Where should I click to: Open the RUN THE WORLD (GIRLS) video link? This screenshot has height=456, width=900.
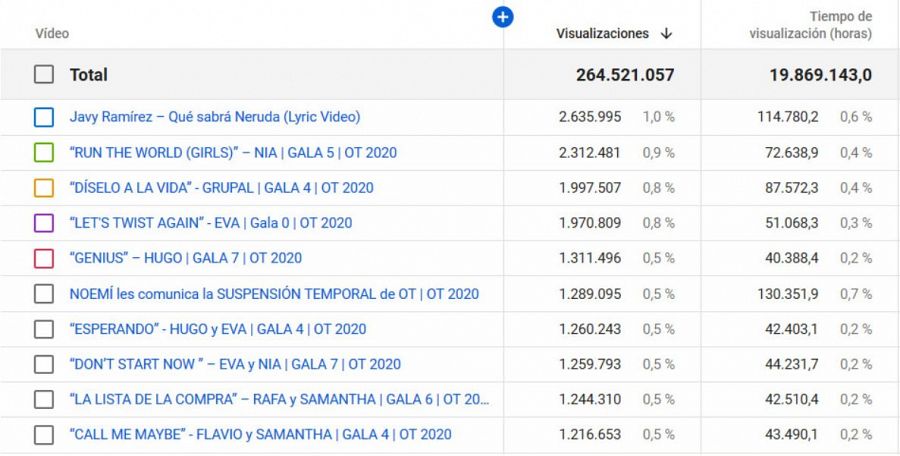[235, 152]
